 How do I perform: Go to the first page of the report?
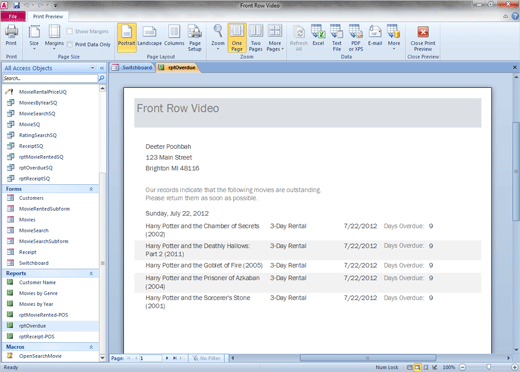coord(128,358)
